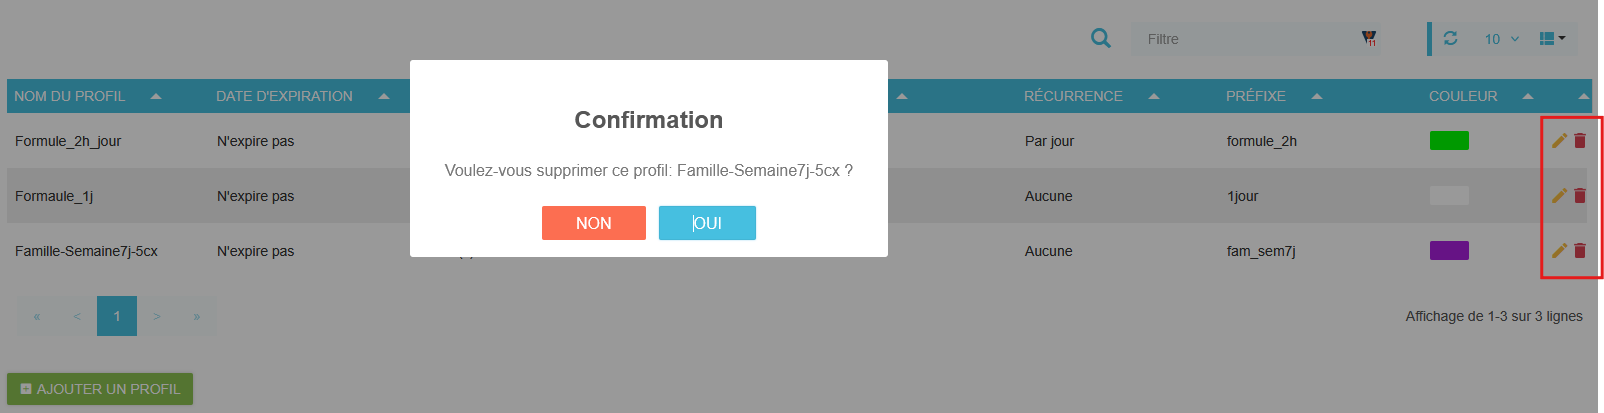This screenshot has width=1604, height=413.
Task: Click trash icon for Famille-Semaine7j-5cx row
Action: point(1580,251)
